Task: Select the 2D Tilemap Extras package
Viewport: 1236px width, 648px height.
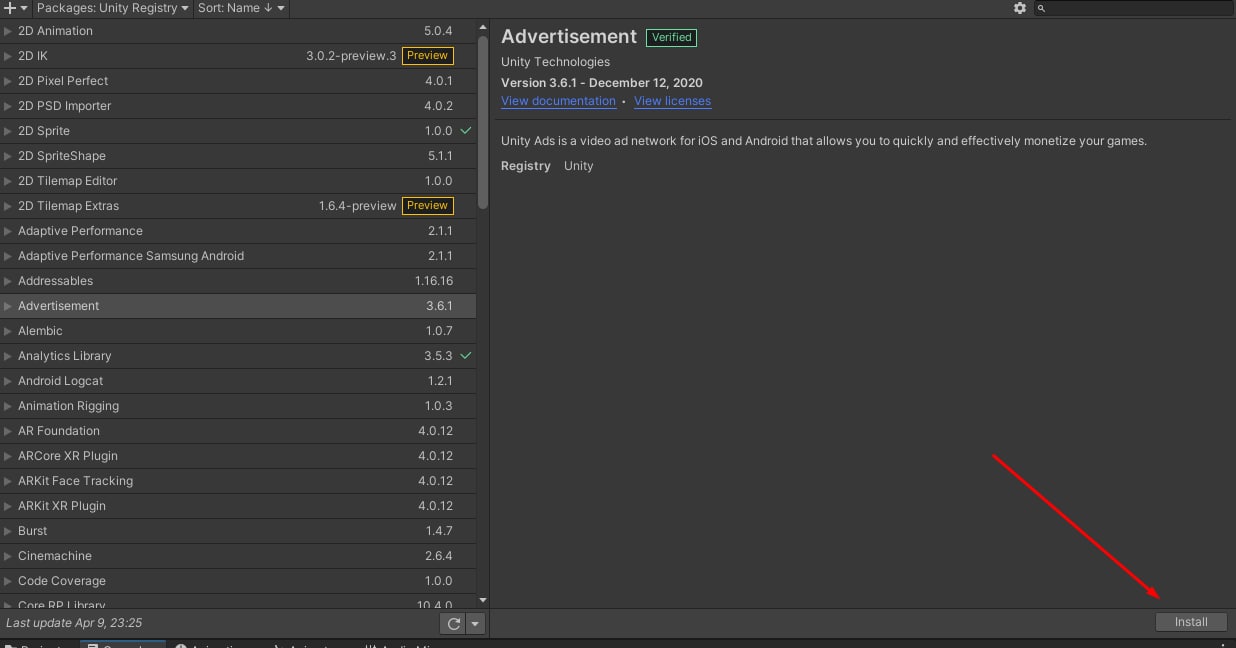Action: (x=238, y=206)
